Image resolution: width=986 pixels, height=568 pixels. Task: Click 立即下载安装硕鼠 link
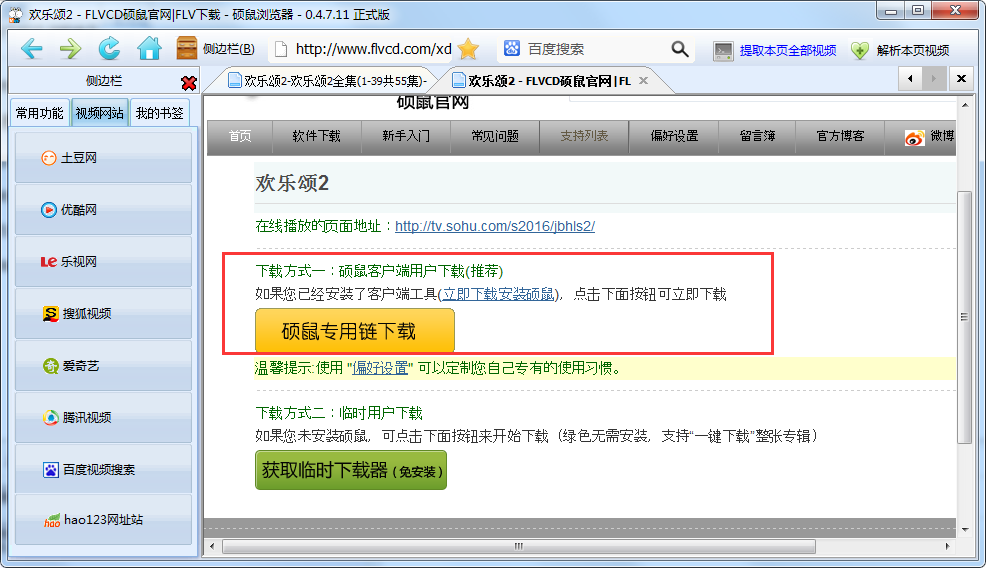tap(498, 294)
